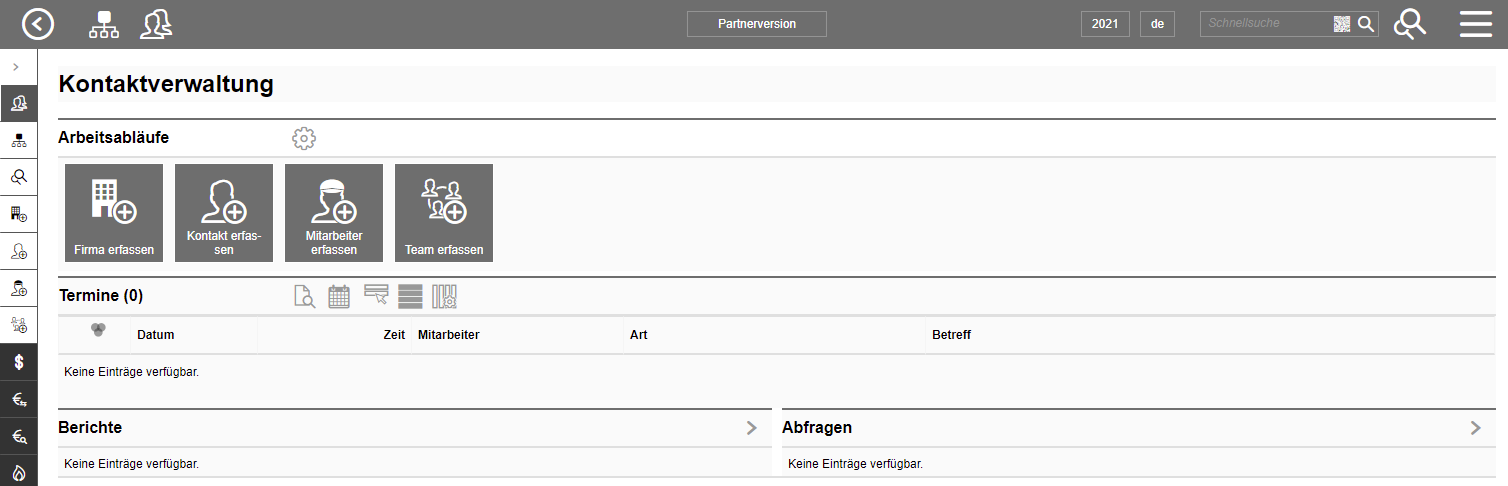The height and width of the screenshot is (486, 1508).
Task: Open the Mitarbeiter erfassen workflow tile
Action: coord(334,213)
